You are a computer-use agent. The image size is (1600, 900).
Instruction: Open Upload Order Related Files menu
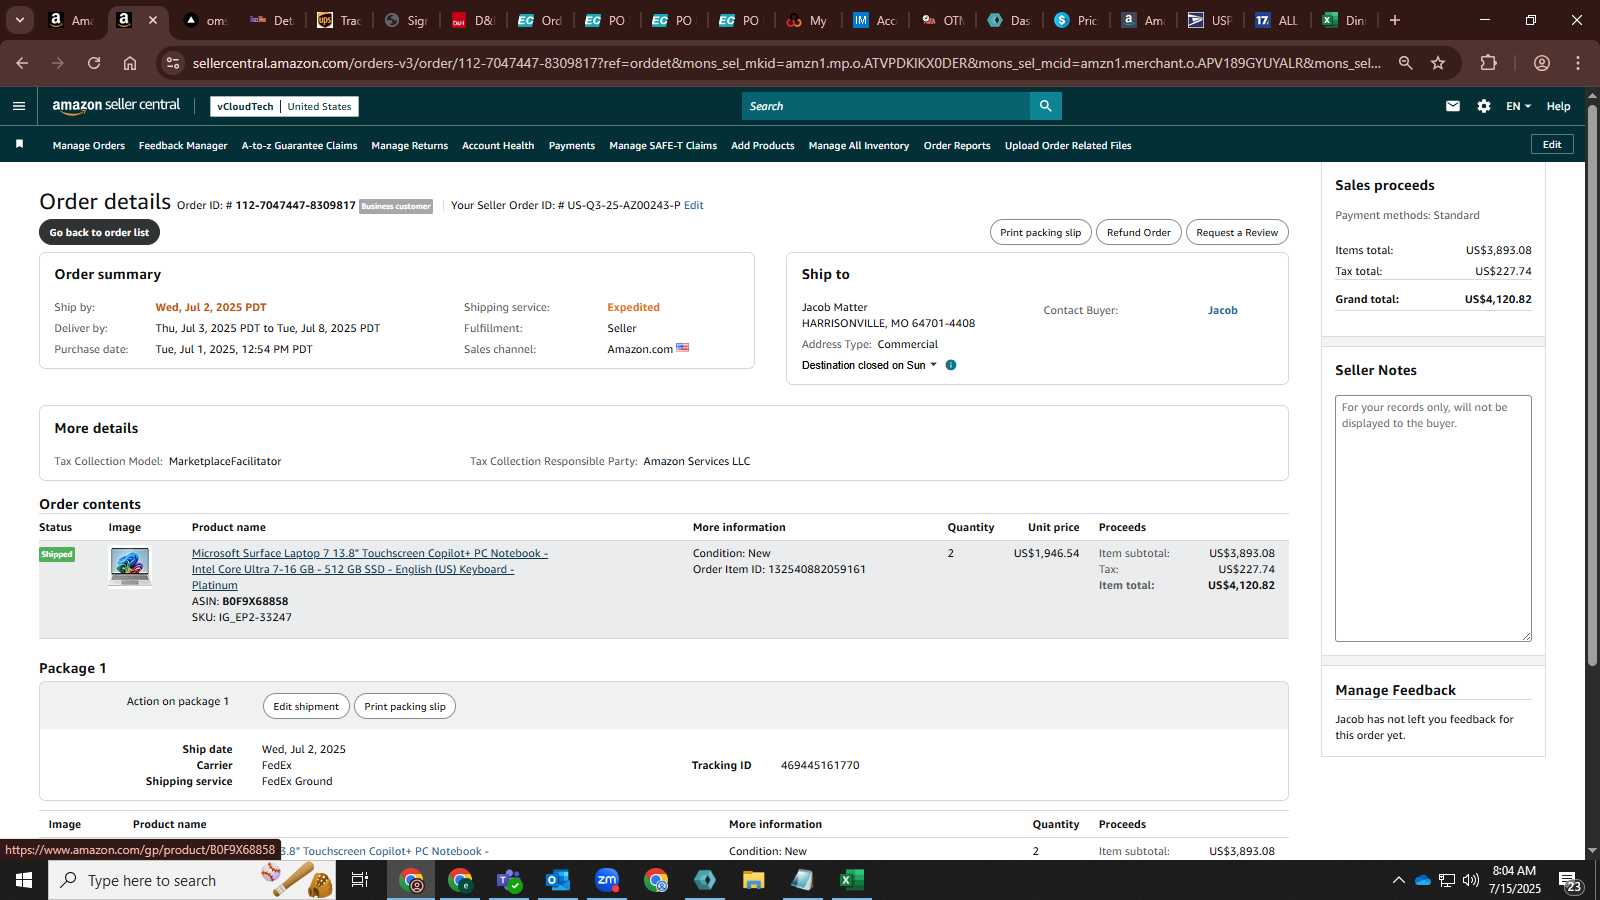(1068, 145)
